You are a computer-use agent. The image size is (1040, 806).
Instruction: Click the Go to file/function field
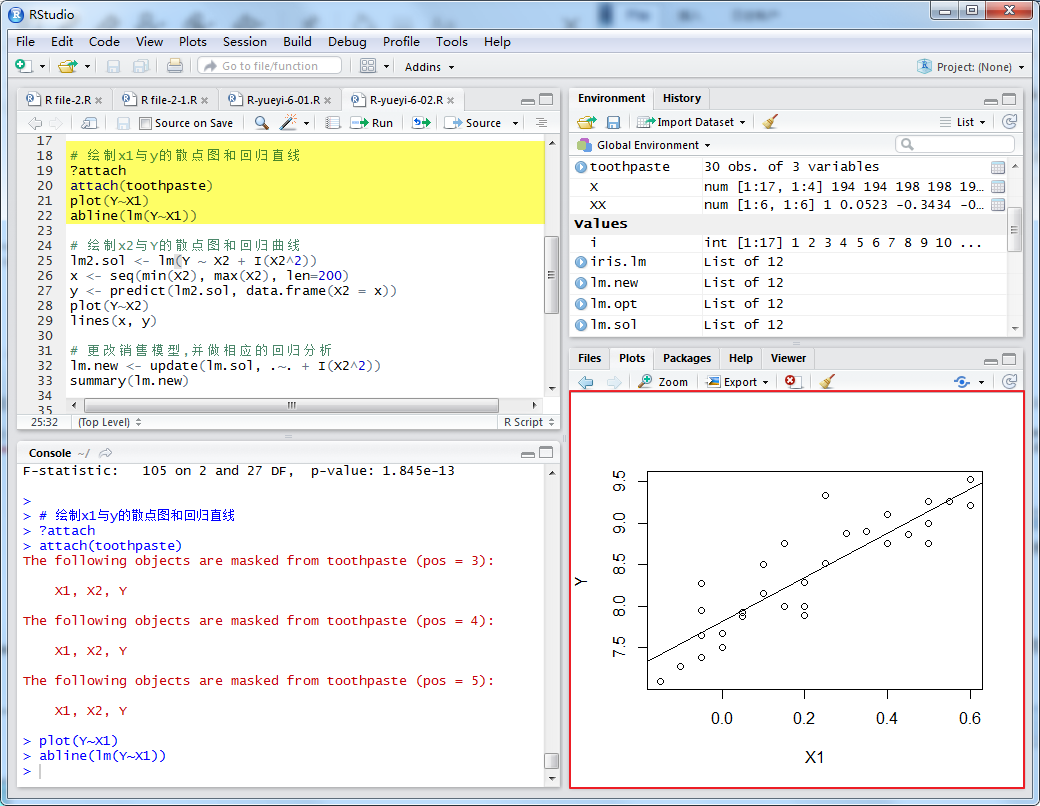[270, 66]
